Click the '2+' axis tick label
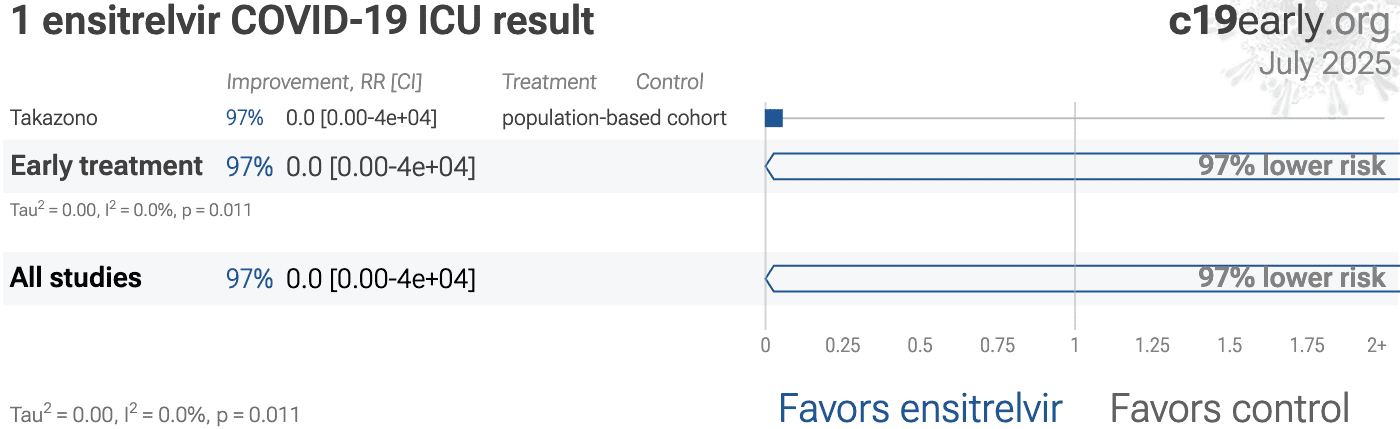Screen dimensions: 1400x429 pos(1377,346)
